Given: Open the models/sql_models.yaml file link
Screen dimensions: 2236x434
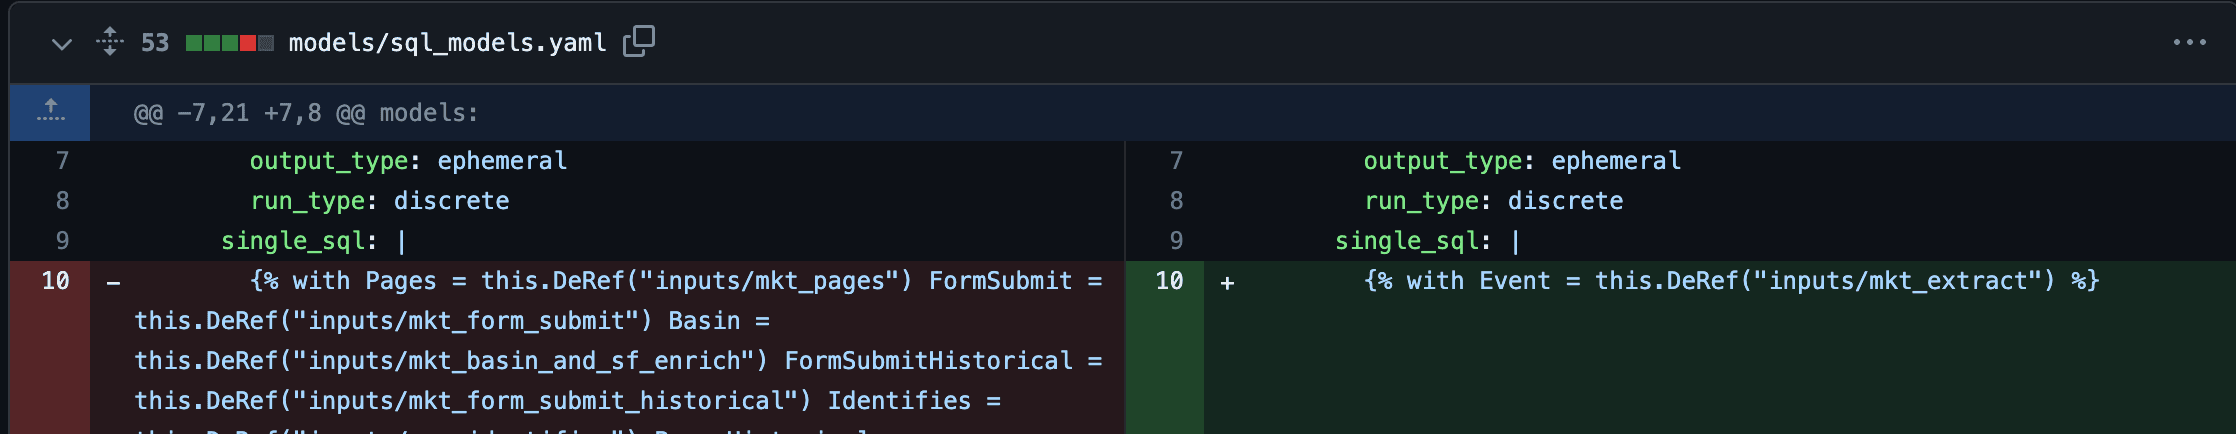Looking at the screenshot, I should tap(447, 43).
